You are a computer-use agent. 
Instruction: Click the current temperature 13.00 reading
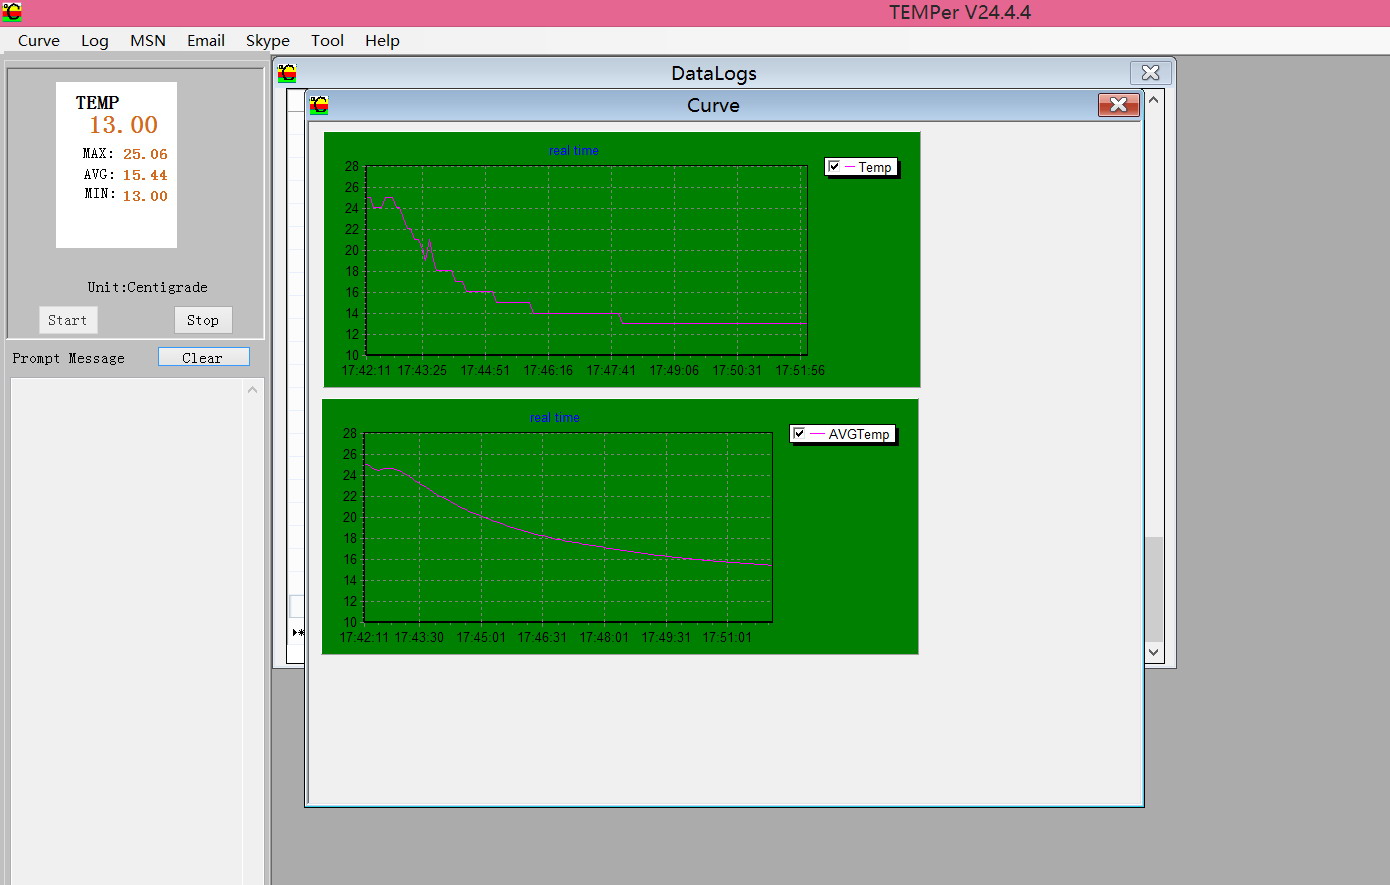tap(124, 125)
